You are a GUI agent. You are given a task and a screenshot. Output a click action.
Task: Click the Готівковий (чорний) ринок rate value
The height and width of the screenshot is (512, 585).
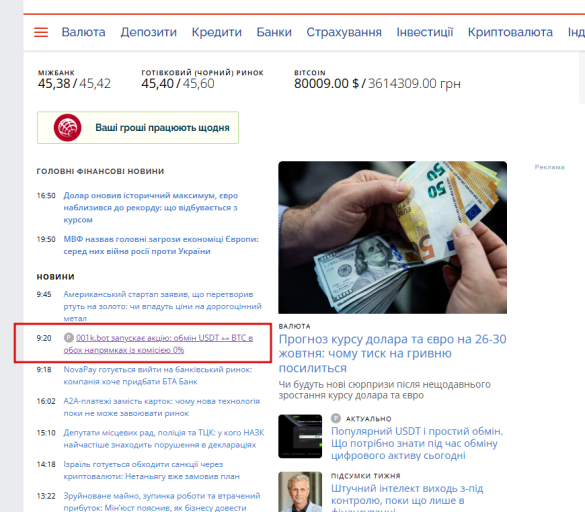178,84
